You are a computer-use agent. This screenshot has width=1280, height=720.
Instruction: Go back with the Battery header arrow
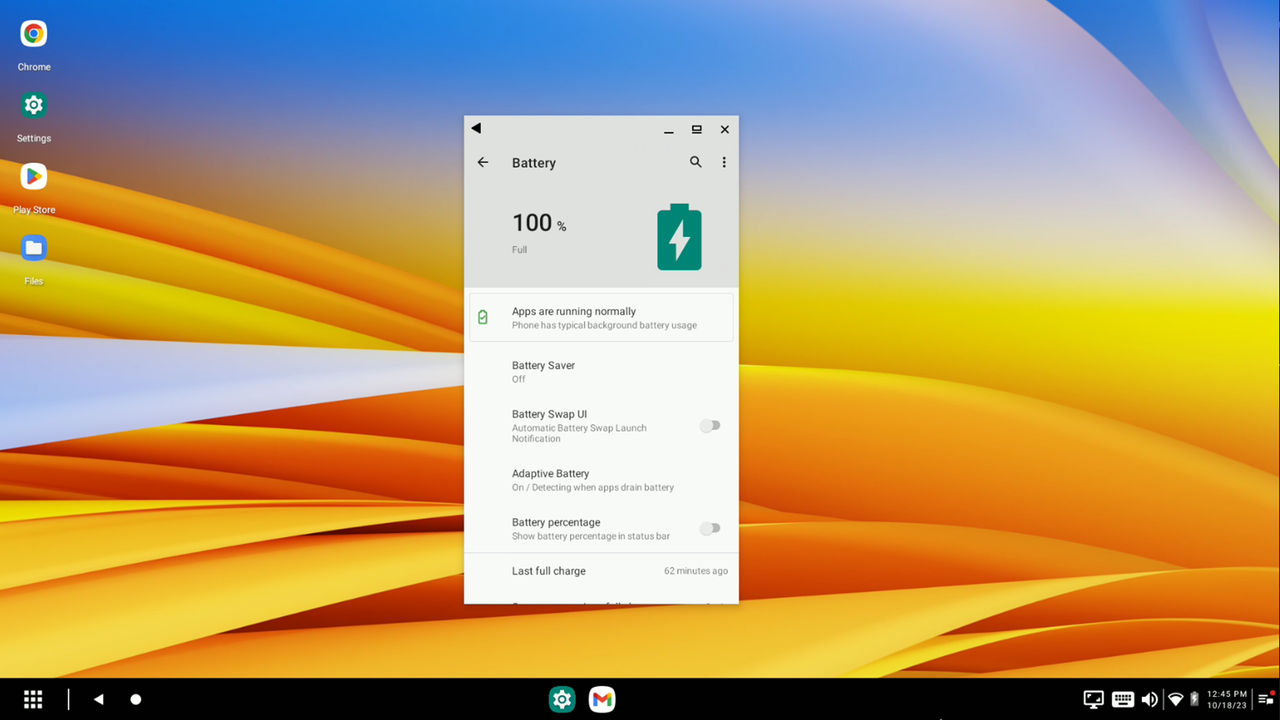[483, 162]
